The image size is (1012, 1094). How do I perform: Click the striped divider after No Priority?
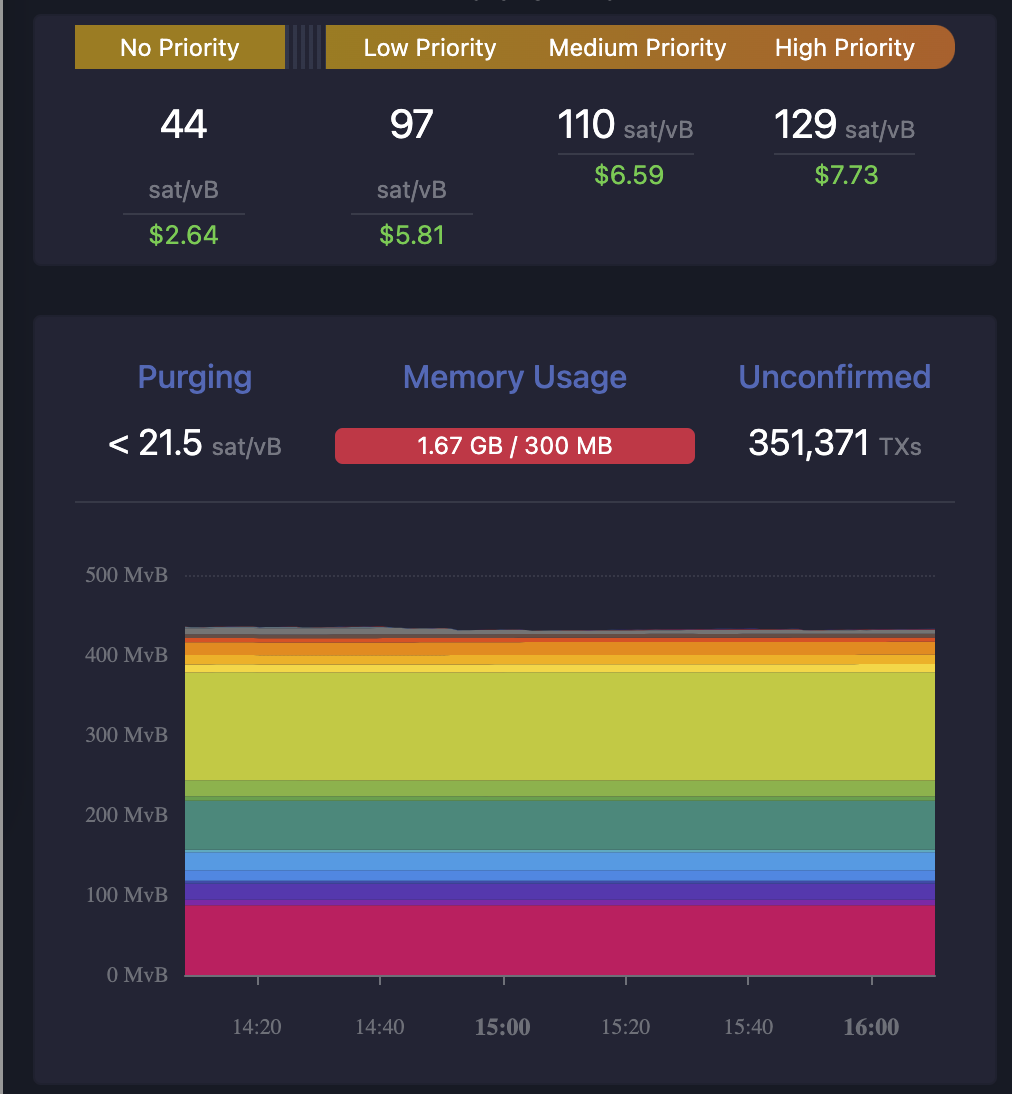click(x=306, y=48)
